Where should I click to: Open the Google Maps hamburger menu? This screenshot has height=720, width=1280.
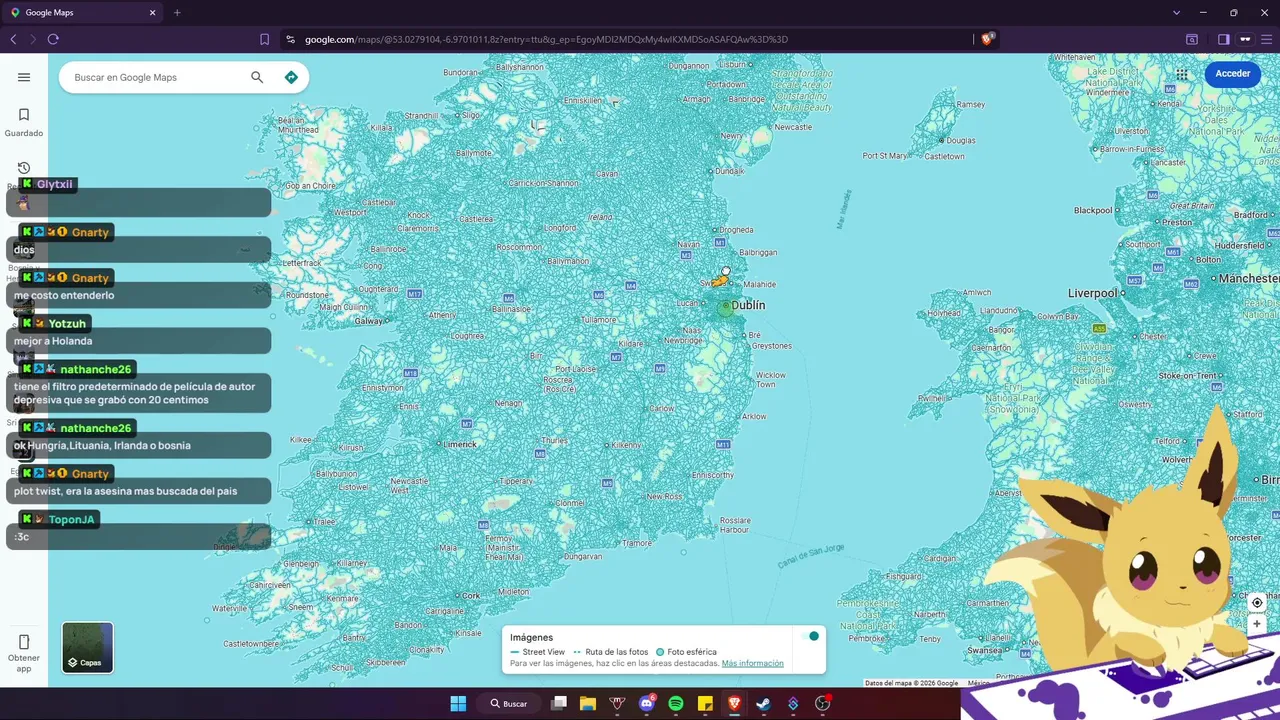coord(24,77)
